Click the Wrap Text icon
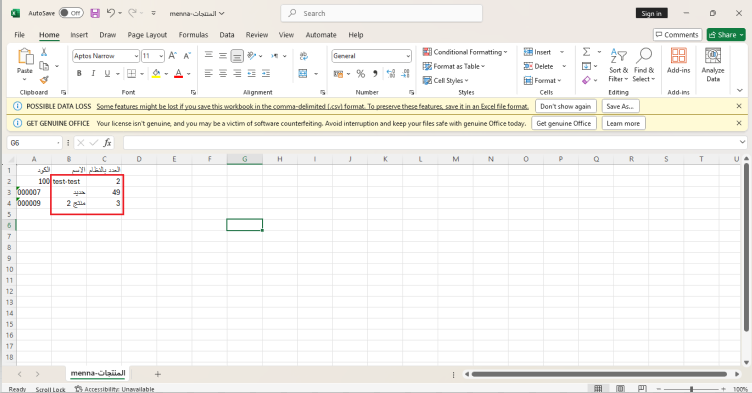Screen dimensions: 752x393 point(304,56)
